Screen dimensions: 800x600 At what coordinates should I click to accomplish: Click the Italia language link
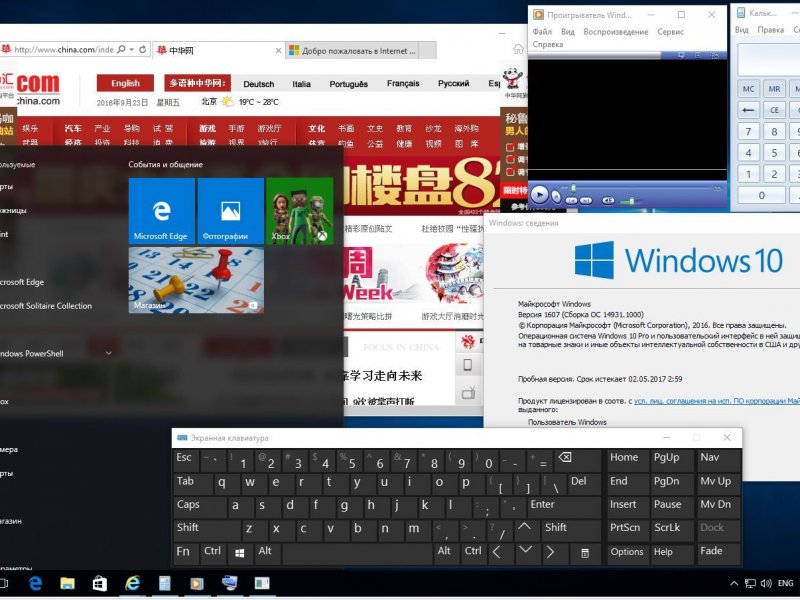coord(302,84)
